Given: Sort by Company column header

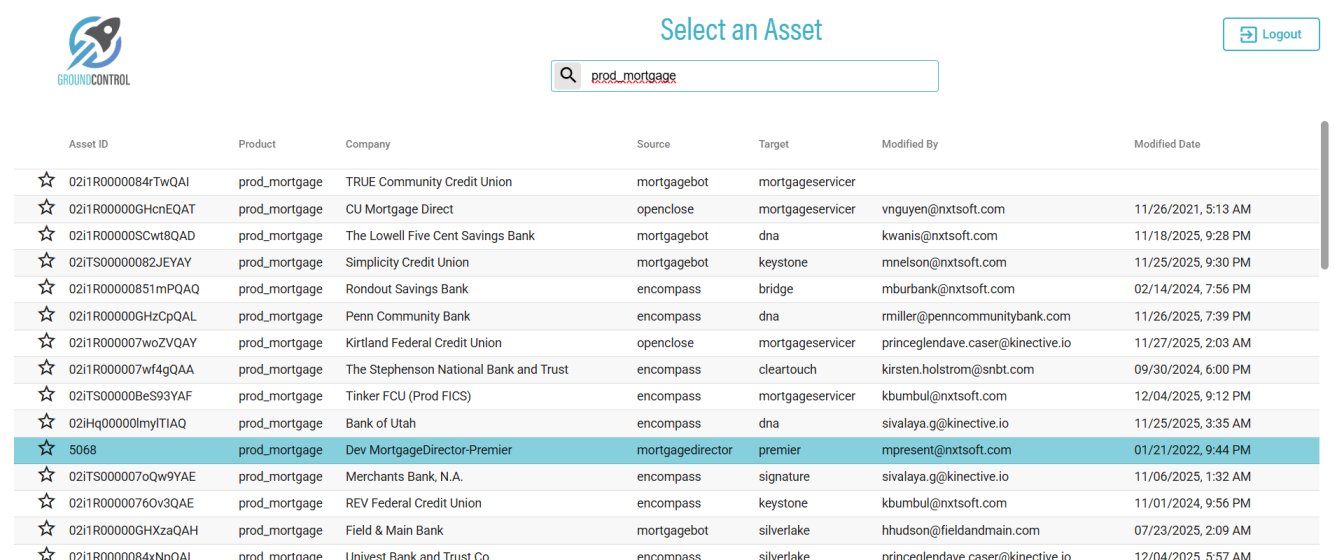Looking at the screenshot, I should [x=368, y=144].
